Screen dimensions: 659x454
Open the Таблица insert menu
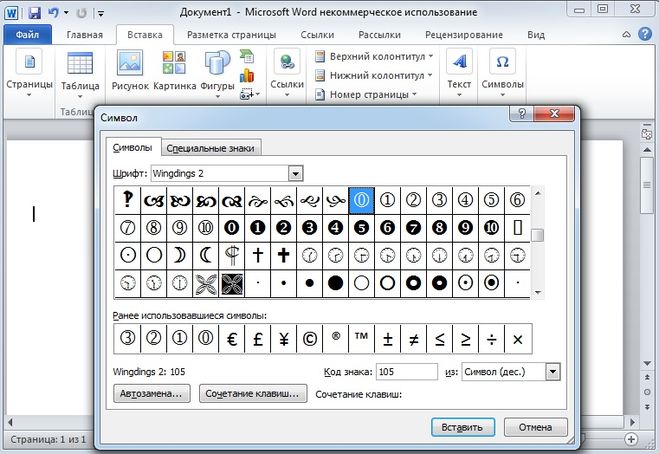(80, 75)
